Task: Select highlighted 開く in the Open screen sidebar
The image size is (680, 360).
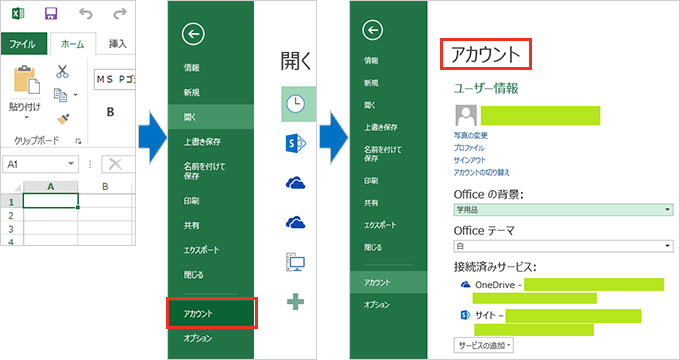Action: tap(211, 117)
